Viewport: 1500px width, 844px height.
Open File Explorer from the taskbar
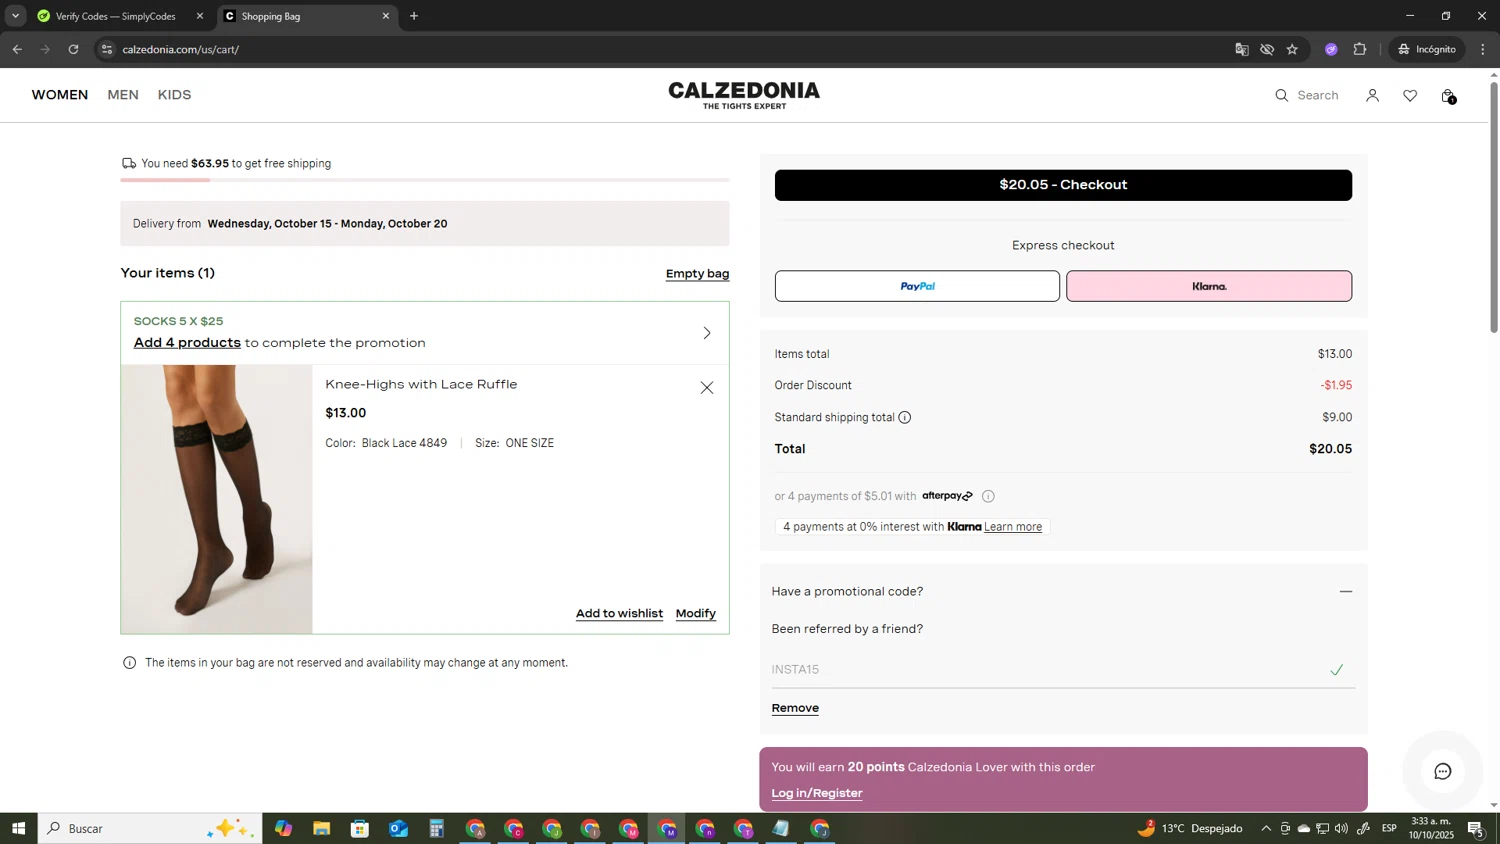click(x=321, y=828)
